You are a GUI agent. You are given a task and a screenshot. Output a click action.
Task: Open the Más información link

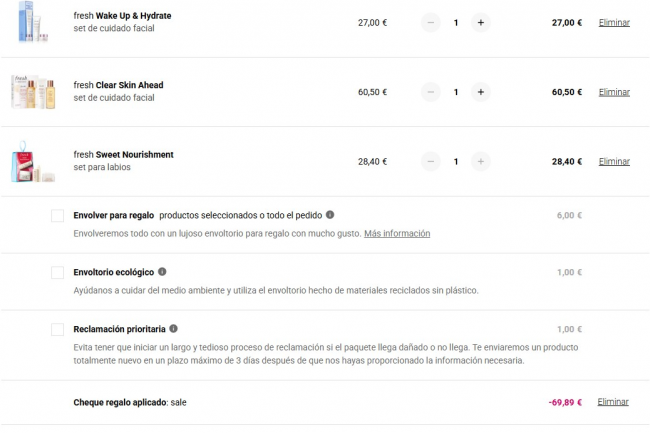(397, 233)
